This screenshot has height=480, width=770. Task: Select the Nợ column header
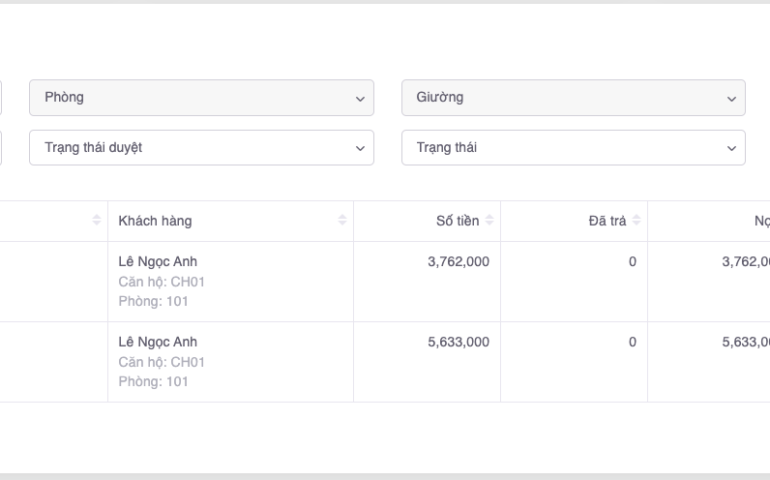[x=760, y=220]
